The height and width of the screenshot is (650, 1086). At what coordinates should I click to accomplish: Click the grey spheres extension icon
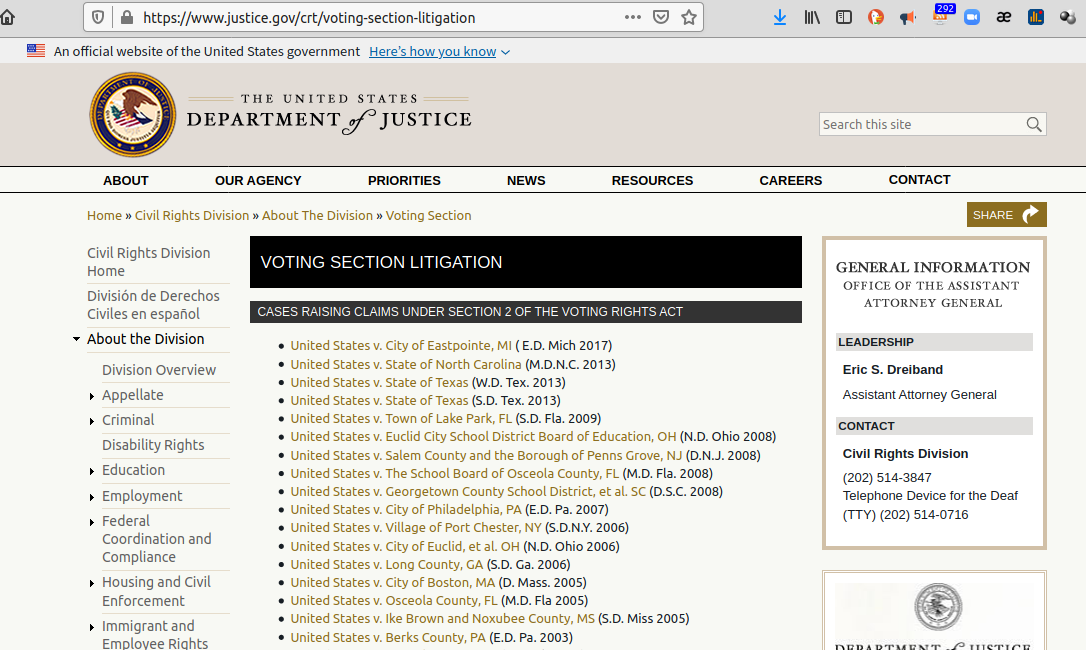coord(1067,17)
